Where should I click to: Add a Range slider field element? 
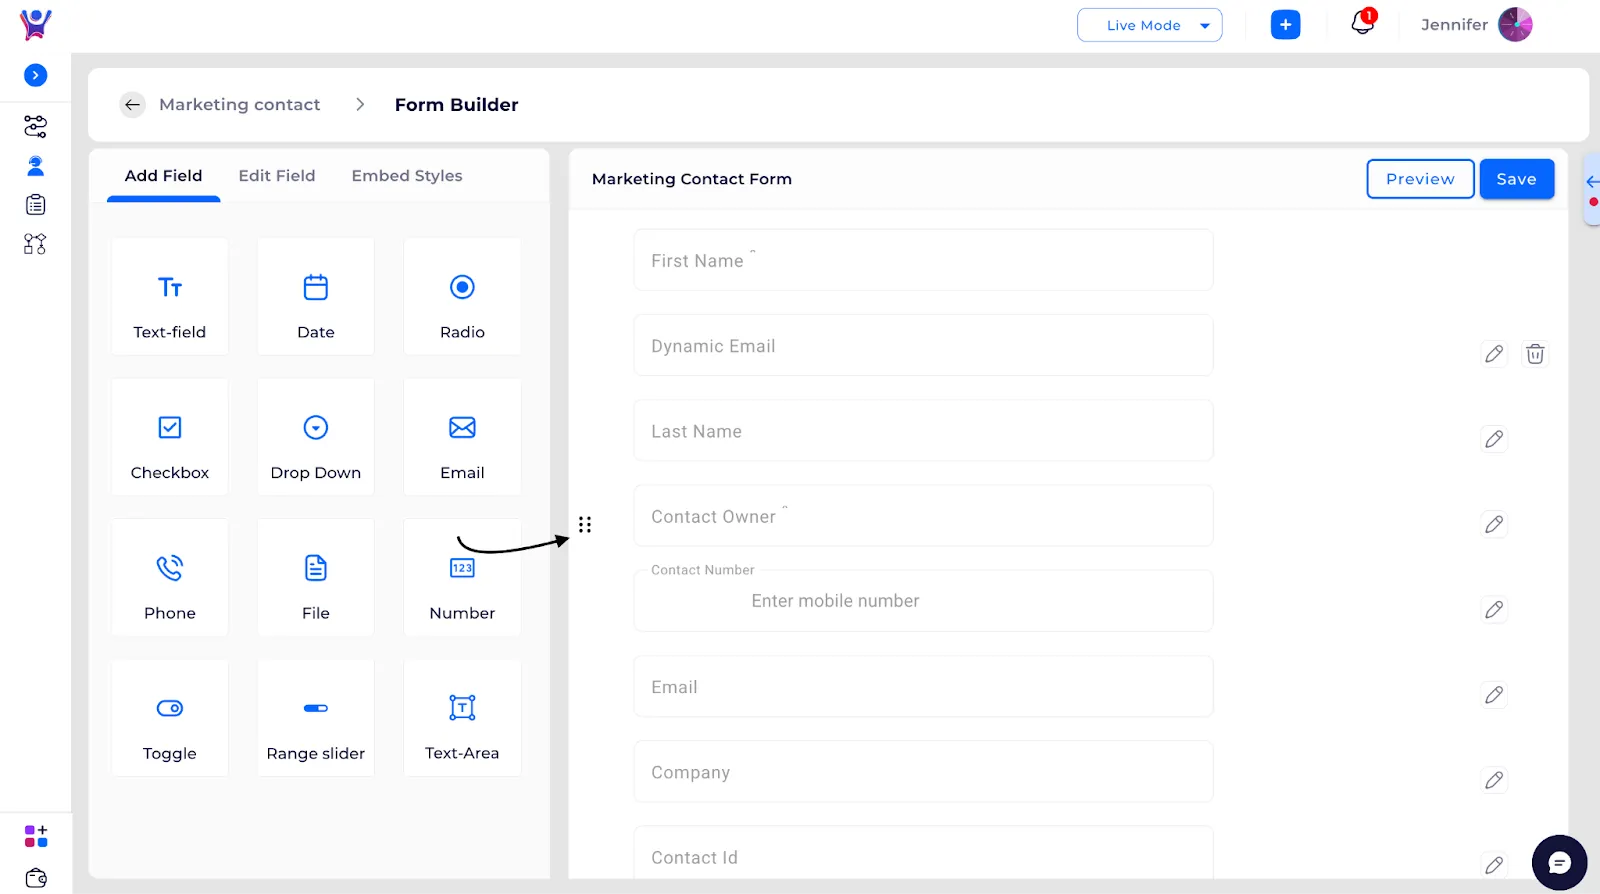coord(316,718)
